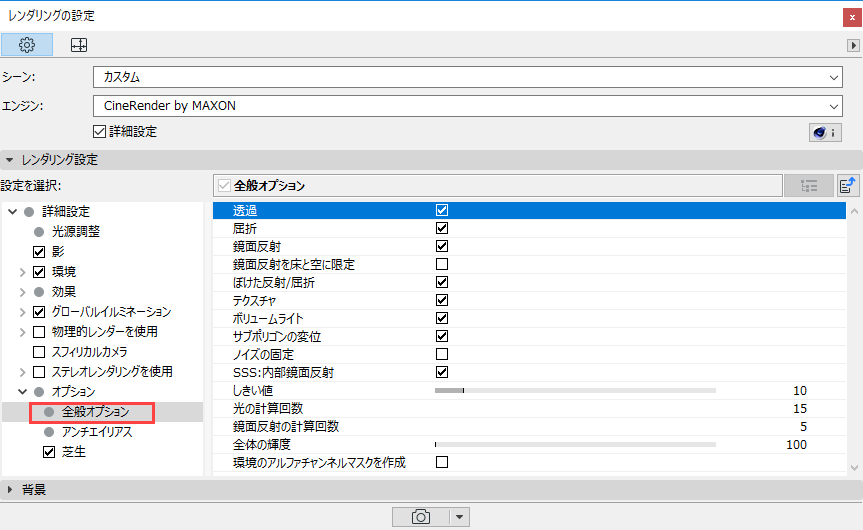Click options list scroll down arrow
The width and height of the screenshot is (863, 530).
pyautogui.click(x=854, y=468)
